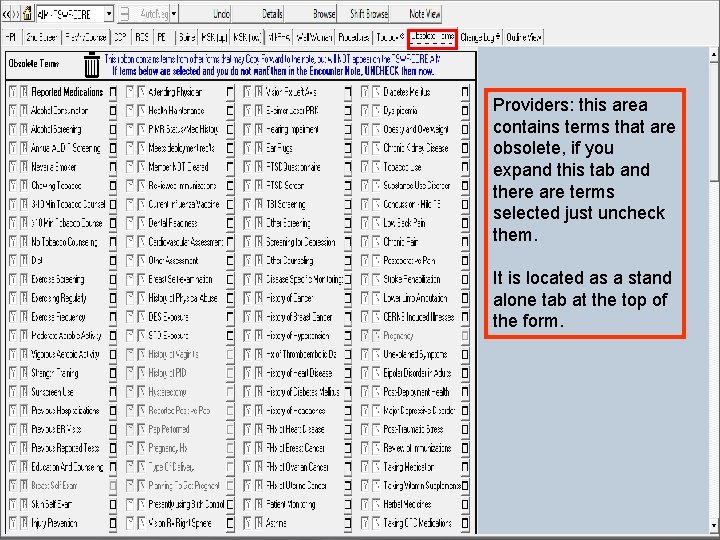Toggle the Y box for Reported Medications
The width and height of the screenshot is (720, 540).
(13, 92)
